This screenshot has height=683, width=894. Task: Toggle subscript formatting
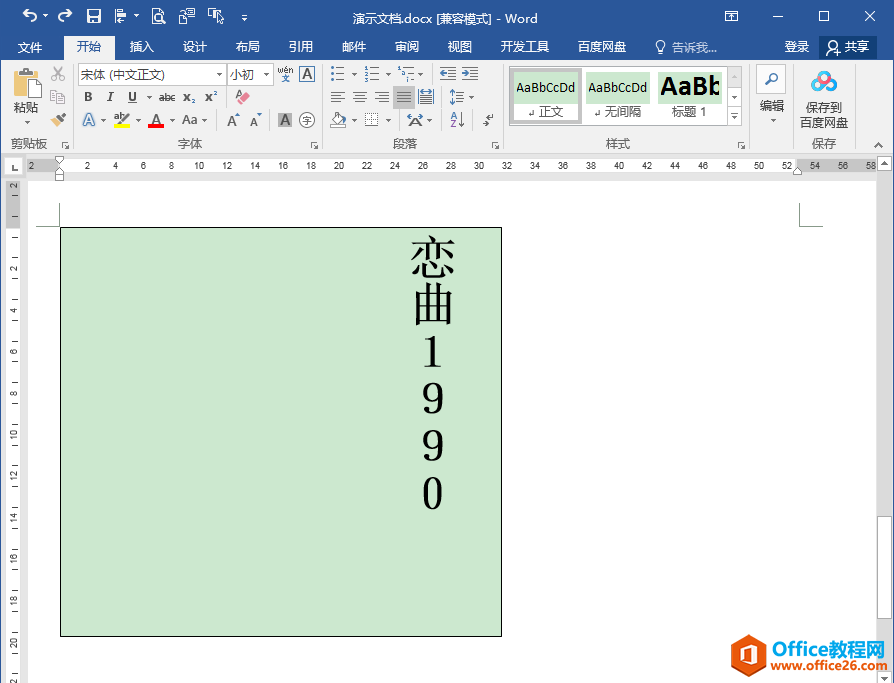pos(189,97)
